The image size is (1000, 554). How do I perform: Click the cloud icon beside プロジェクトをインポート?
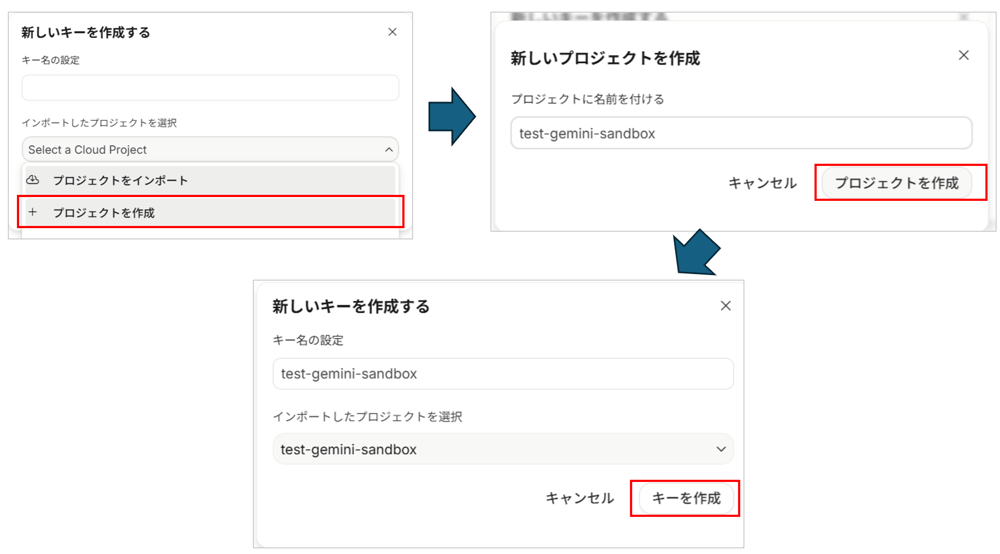coord(33,180)
